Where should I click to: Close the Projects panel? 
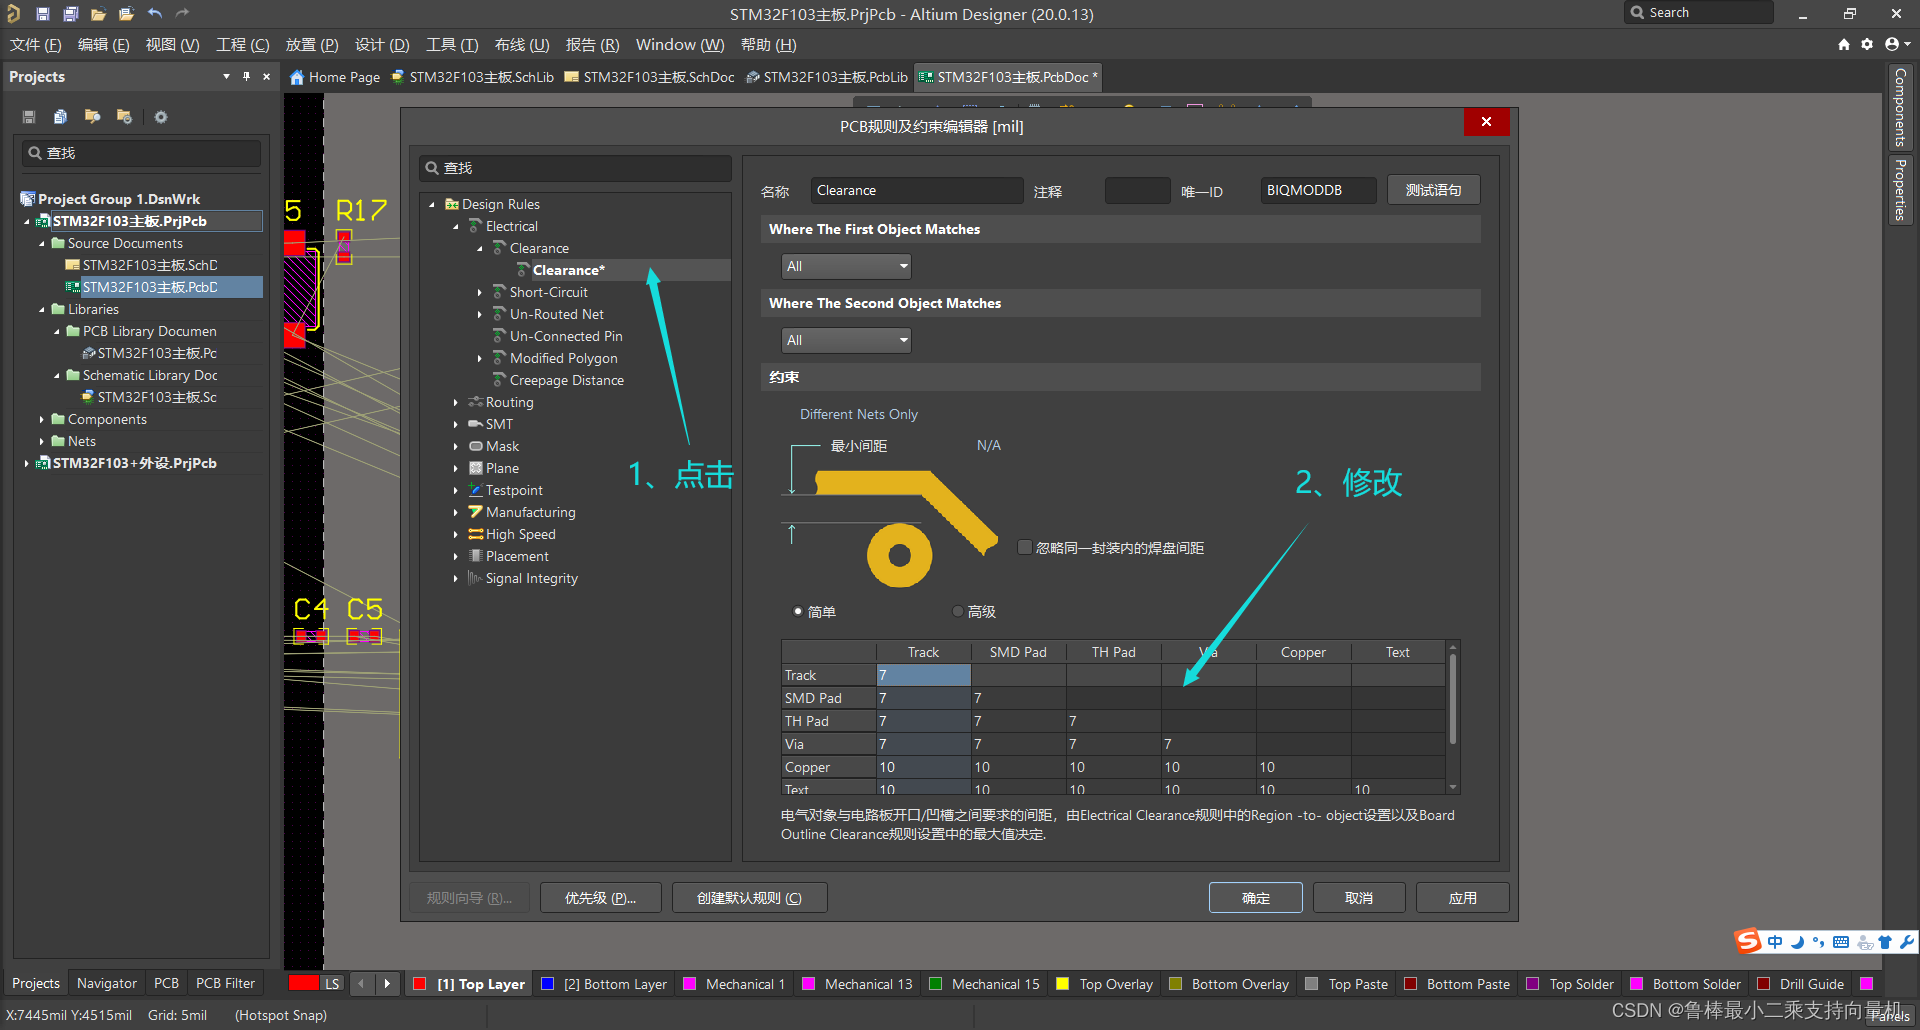tap(266, 76)
